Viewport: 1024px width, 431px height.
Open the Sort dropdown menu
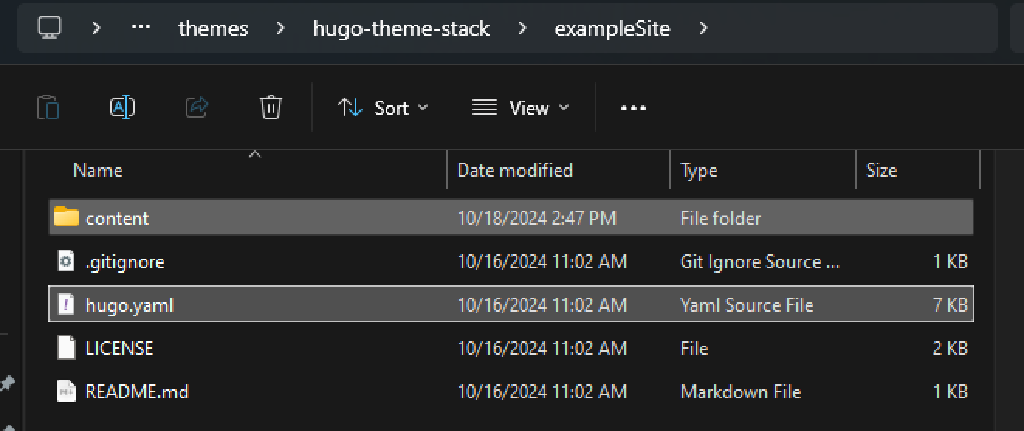coord(383,108)
